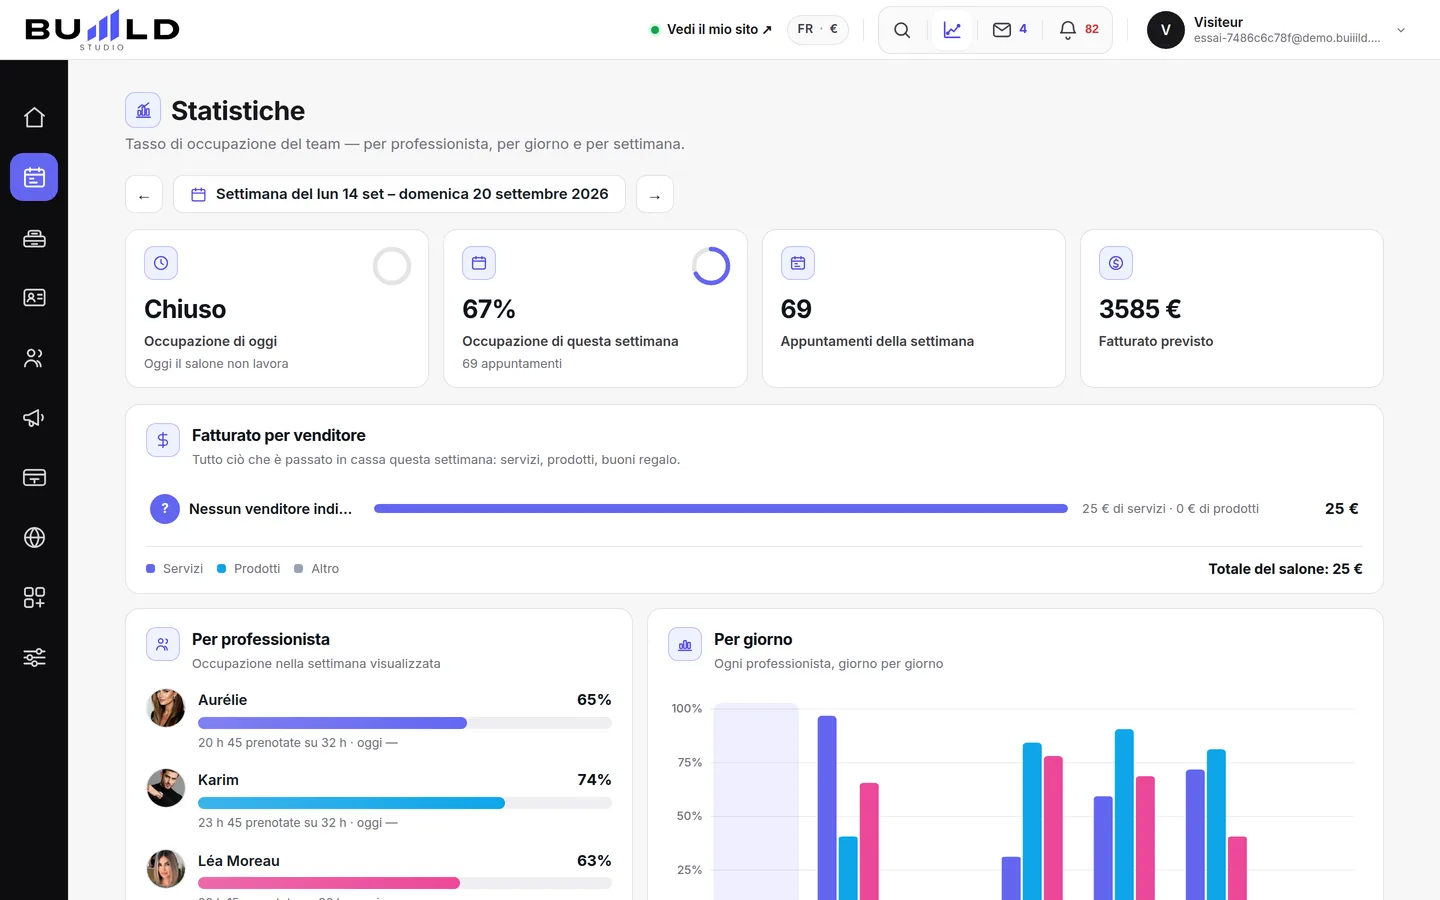Click '25 € di servizi · 0 € di prodotti'
Viewport: 1440px width, 900px height.
point(1170,509)
